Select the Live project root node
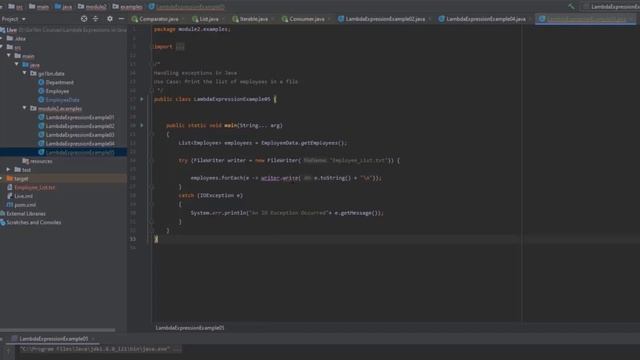Screen dimensions: 640x360 [x=11, y=30]
